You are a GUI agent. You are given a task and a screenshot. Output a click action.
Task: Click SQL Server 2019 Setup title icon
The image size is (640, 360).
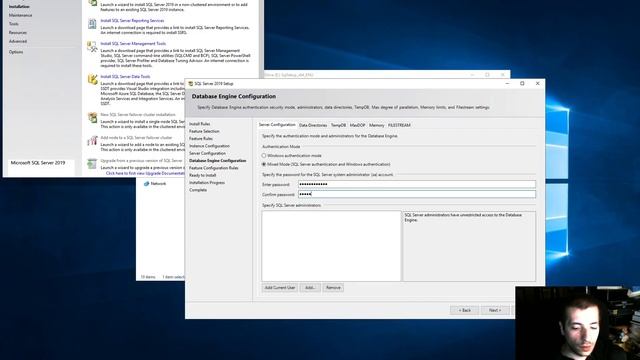click(x=191, y=83)
